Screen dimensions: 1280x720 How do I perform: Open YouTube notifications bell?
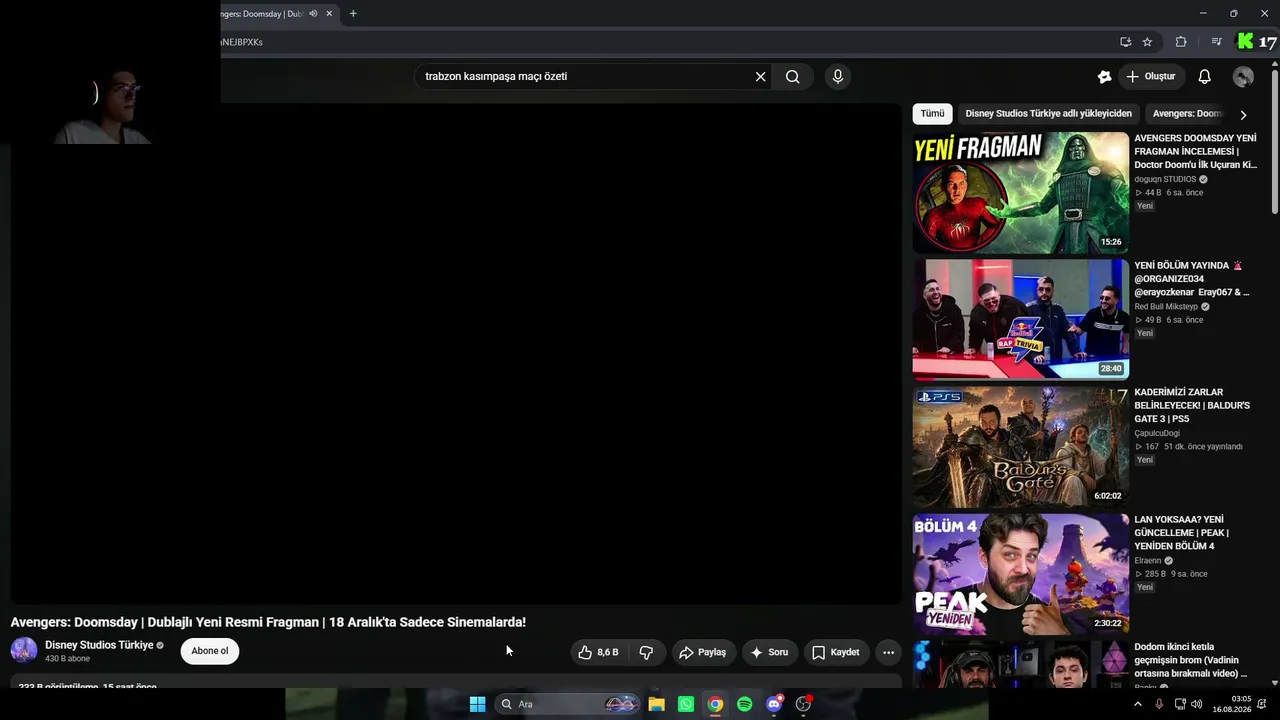coord(1205,77)
